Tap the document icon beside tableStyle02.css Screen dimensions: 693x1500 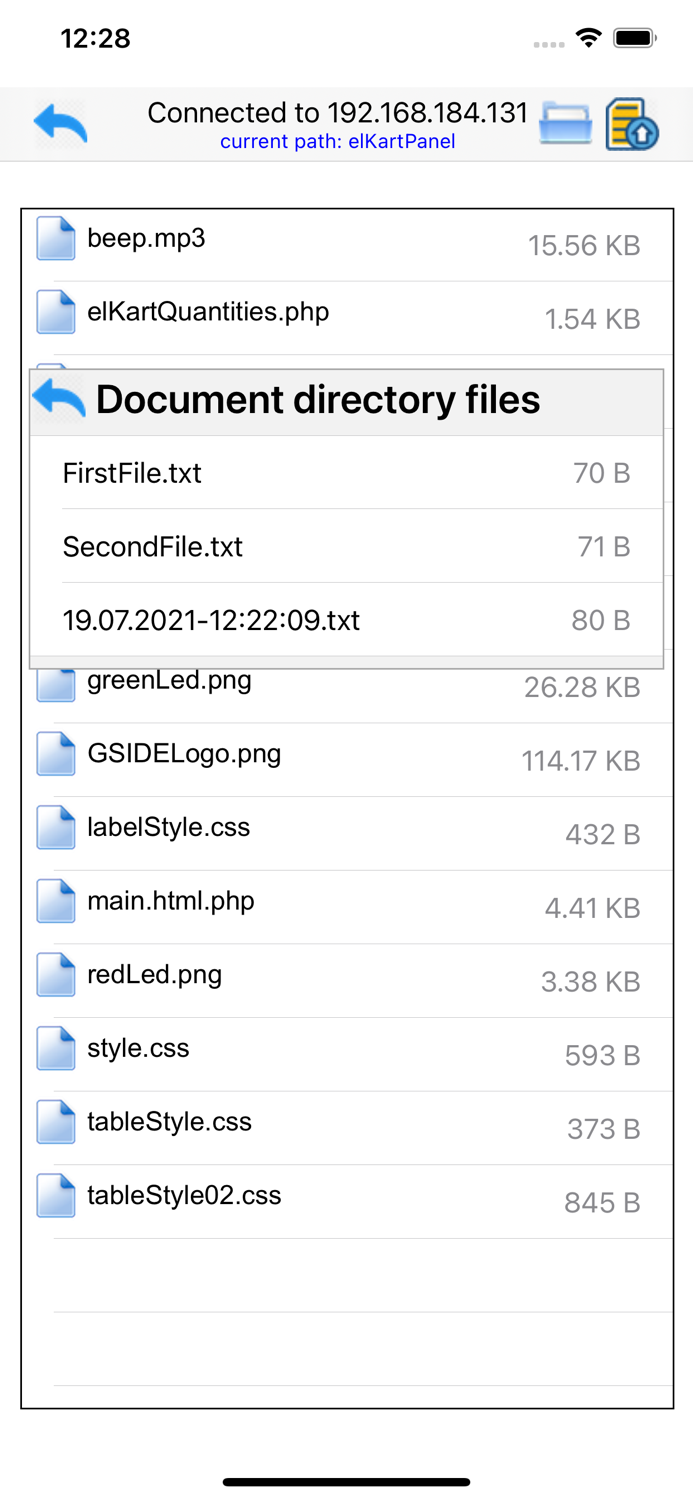point(55,1194)
